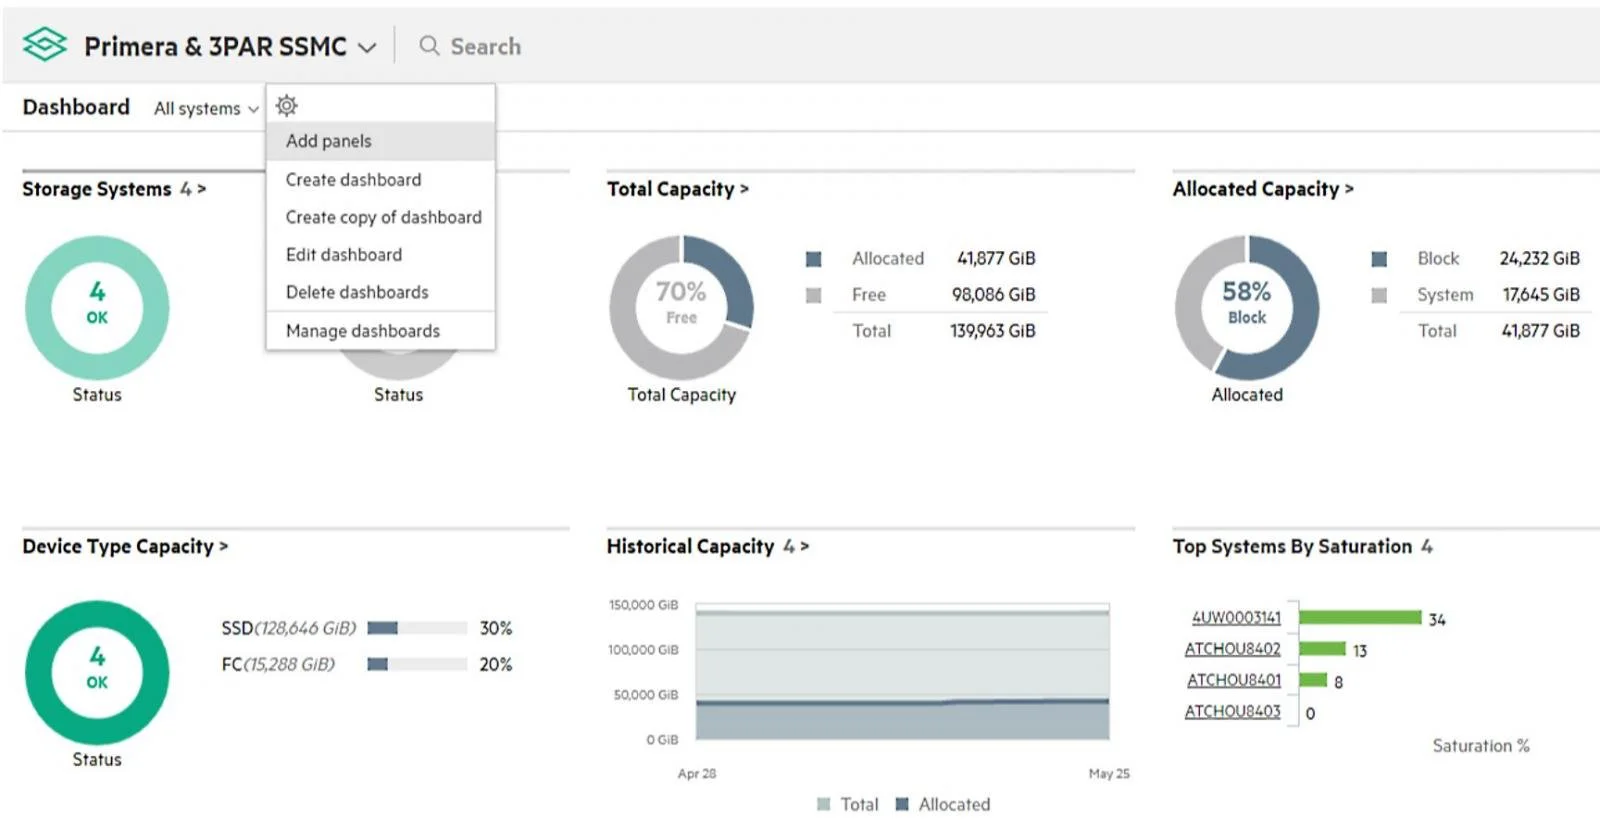Expand the Total Capacity panel header

677,189
